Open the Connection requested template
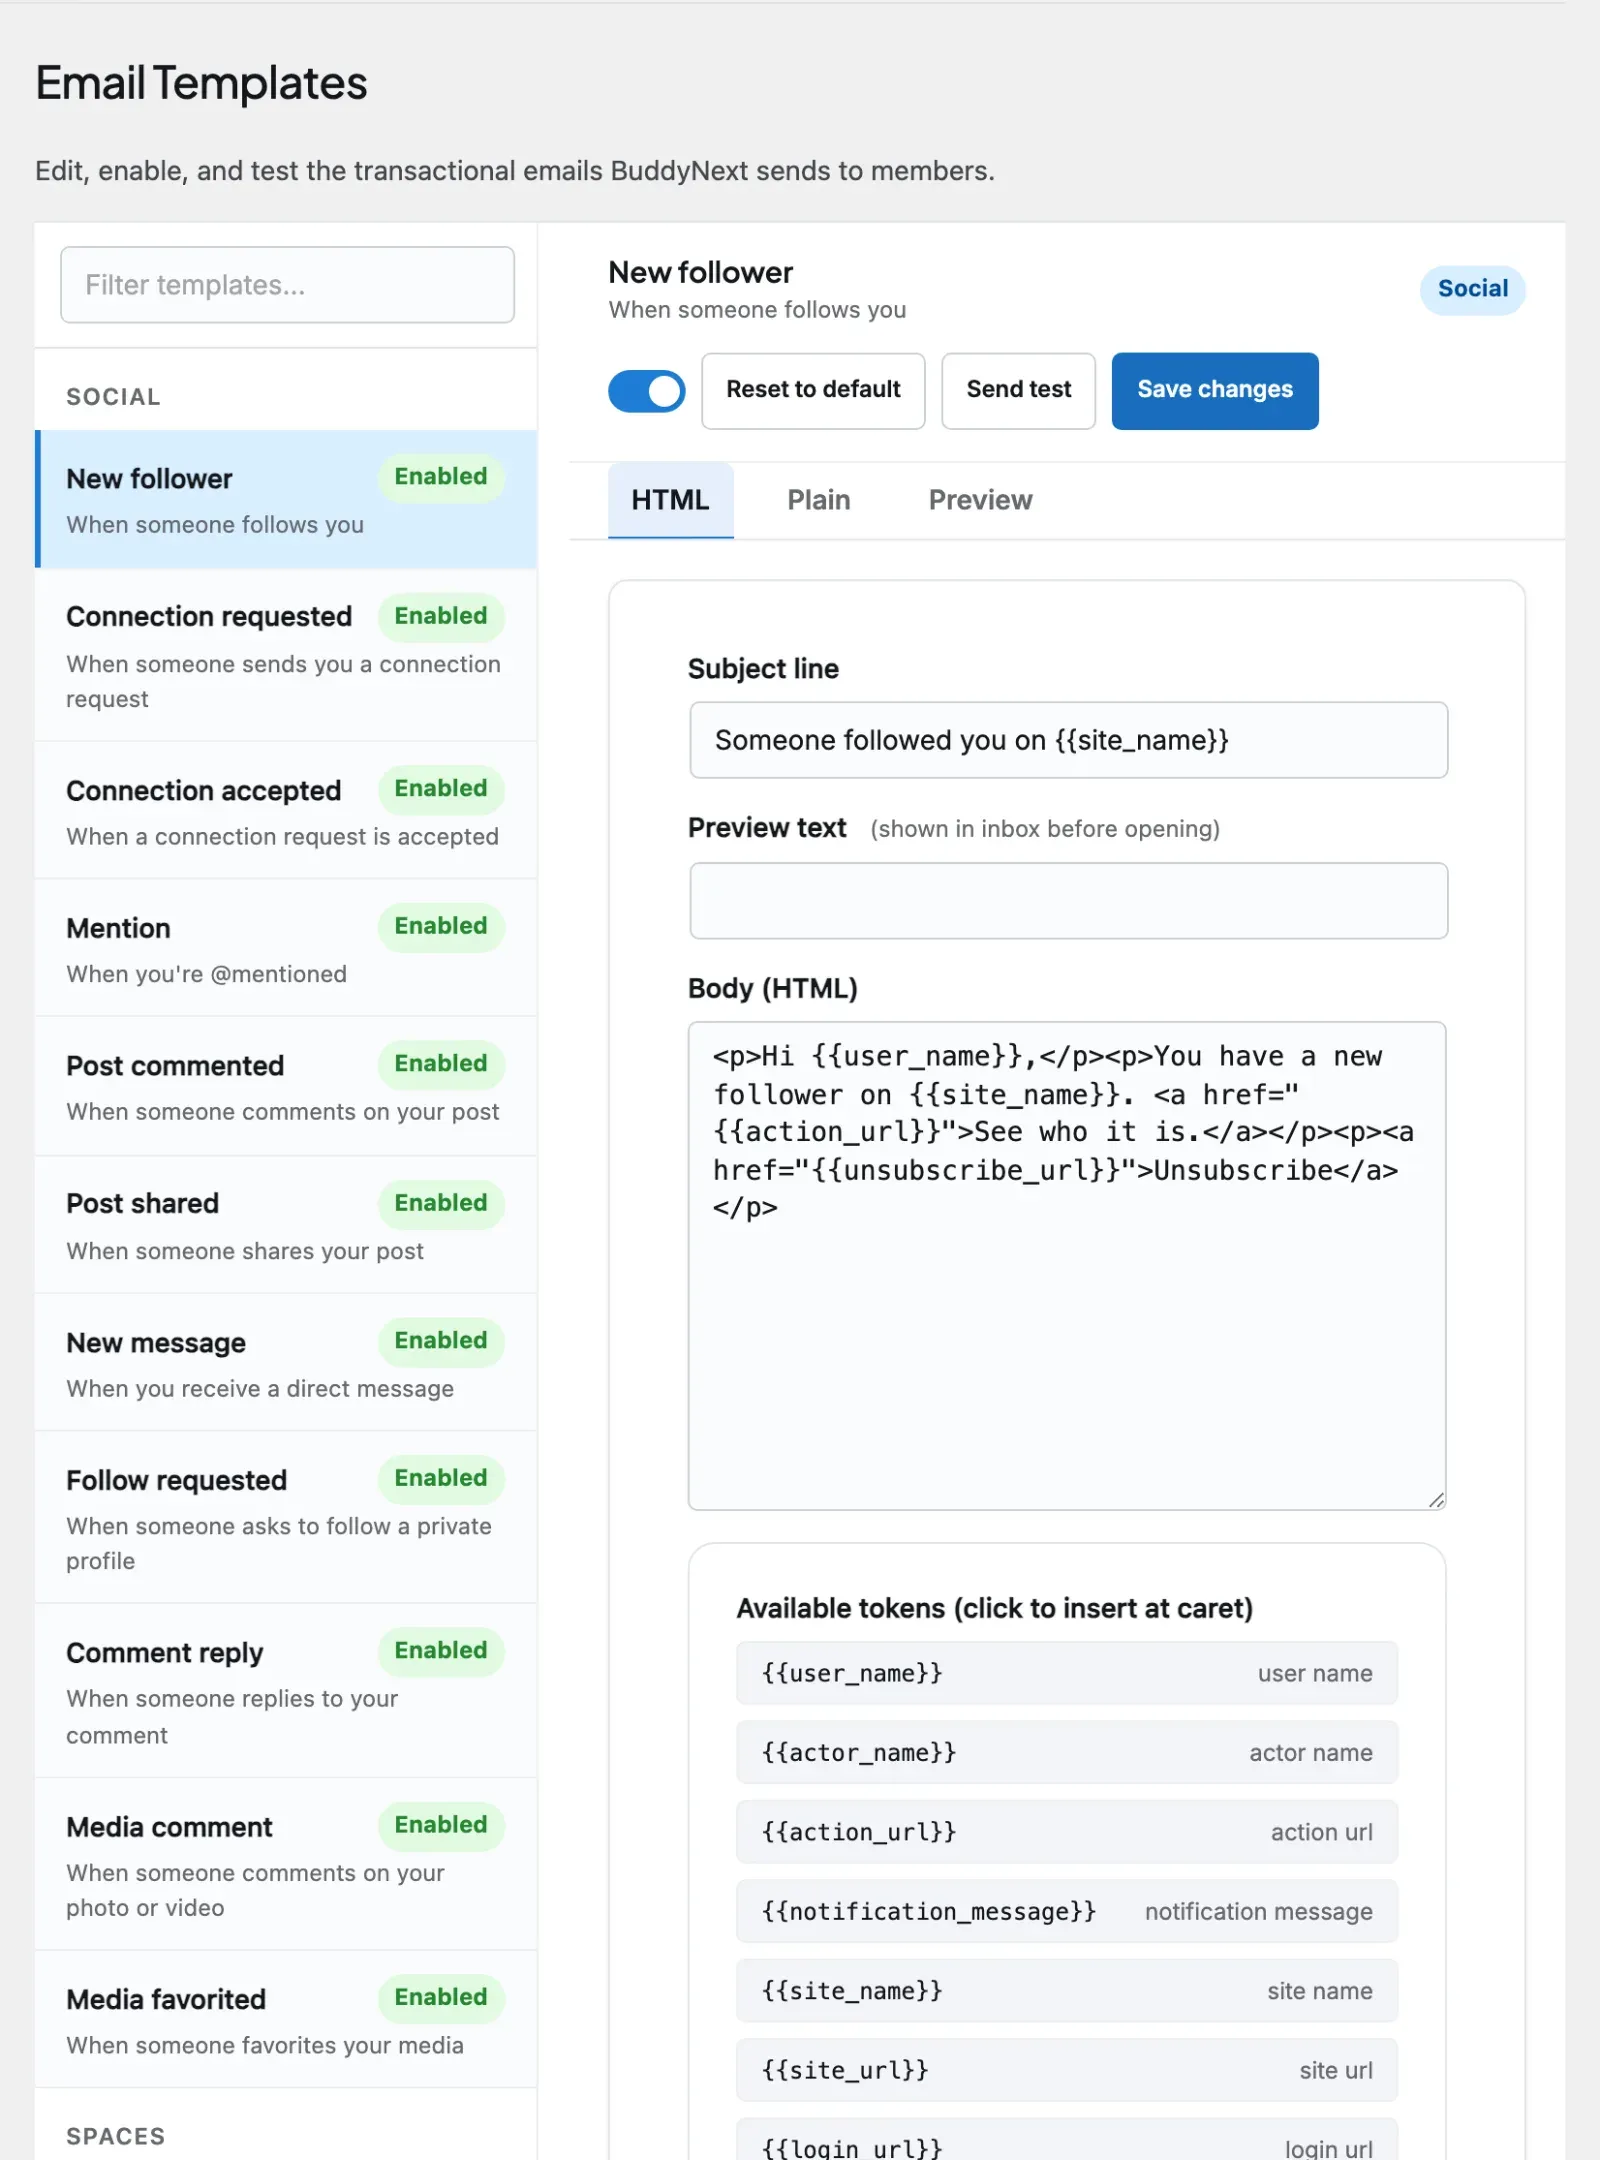This screenshot has width=1600, height=2160. 287,656
